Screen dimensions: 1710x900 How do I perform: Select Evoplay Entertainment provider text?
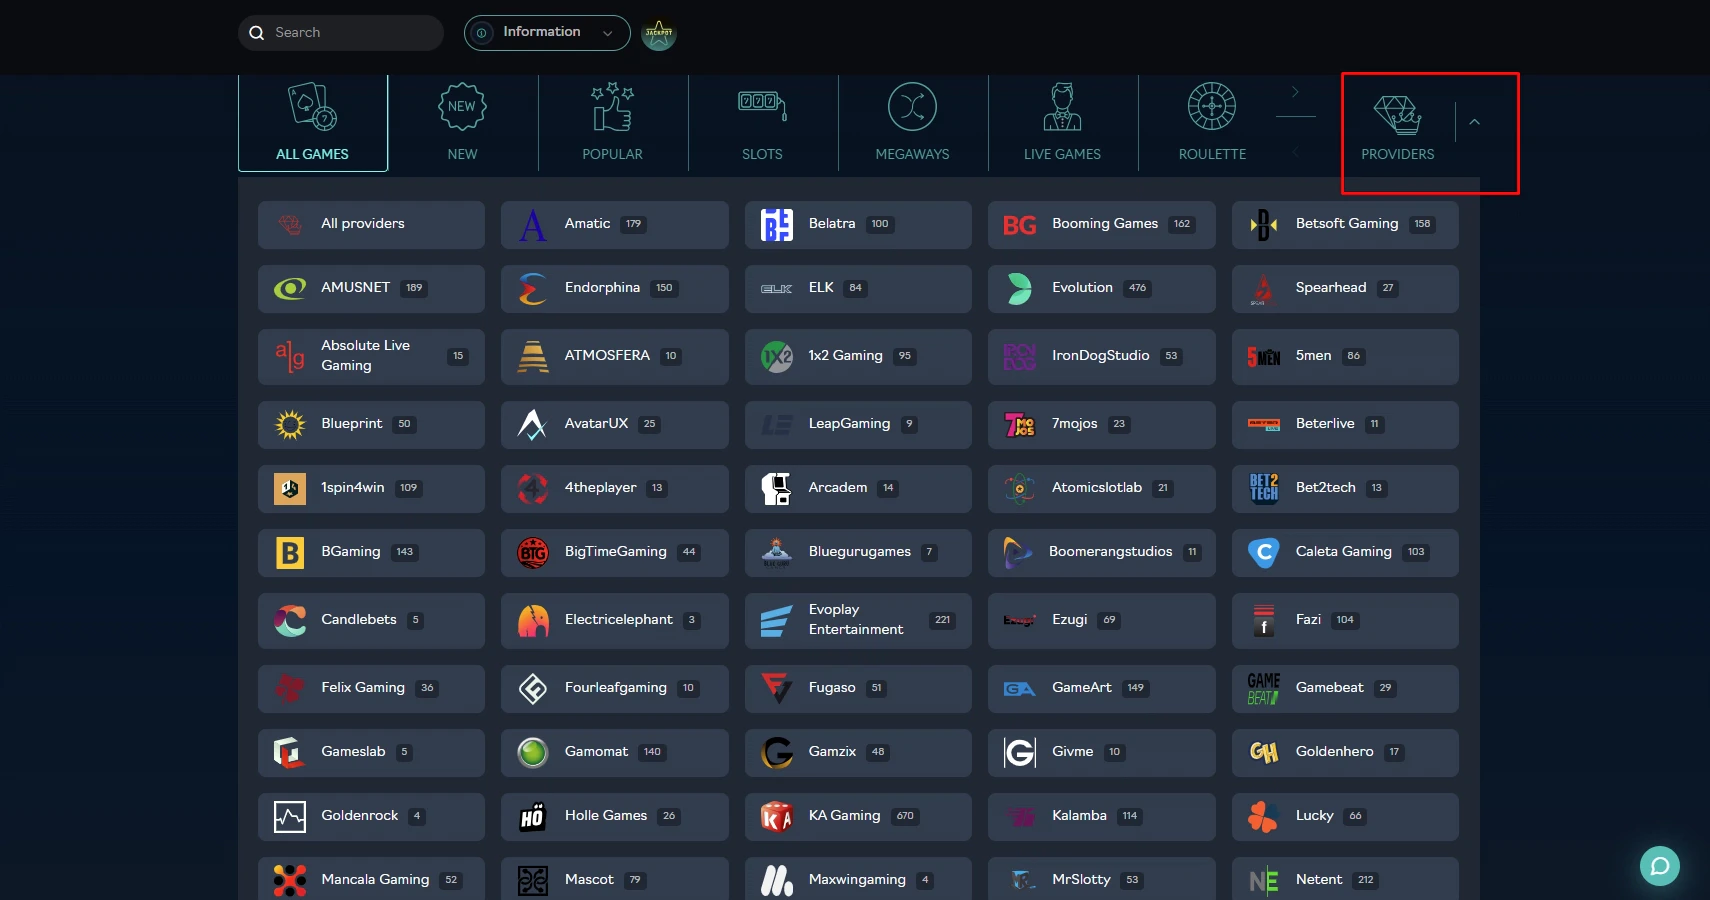coord(856,619)
